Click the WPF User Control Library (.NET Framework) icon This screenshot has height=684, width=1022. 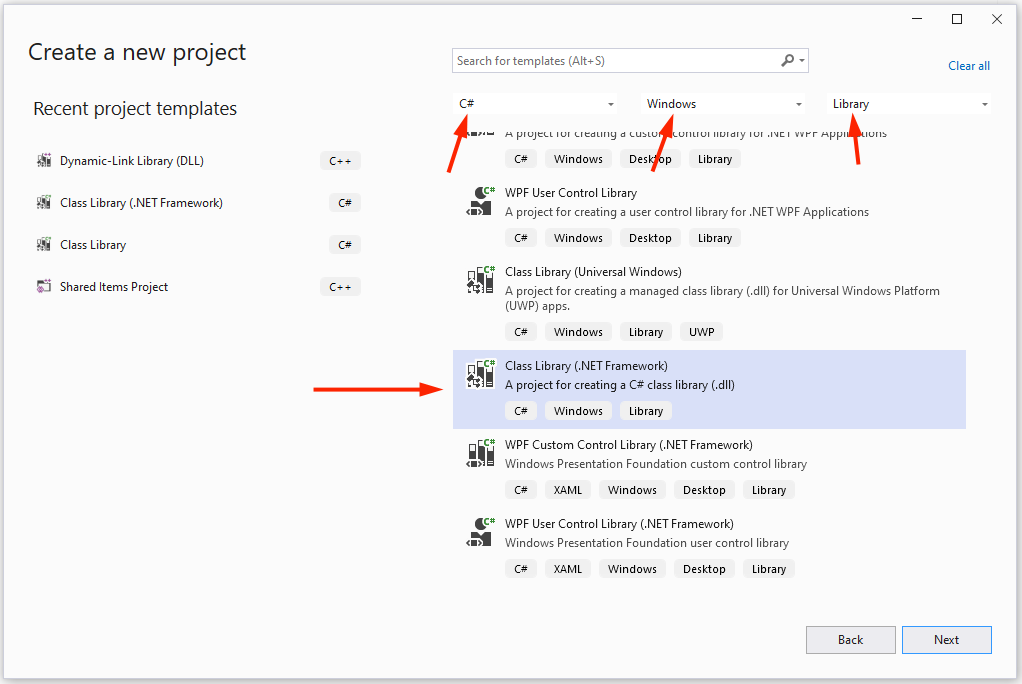pyautogui.click(x=480, y=532)
